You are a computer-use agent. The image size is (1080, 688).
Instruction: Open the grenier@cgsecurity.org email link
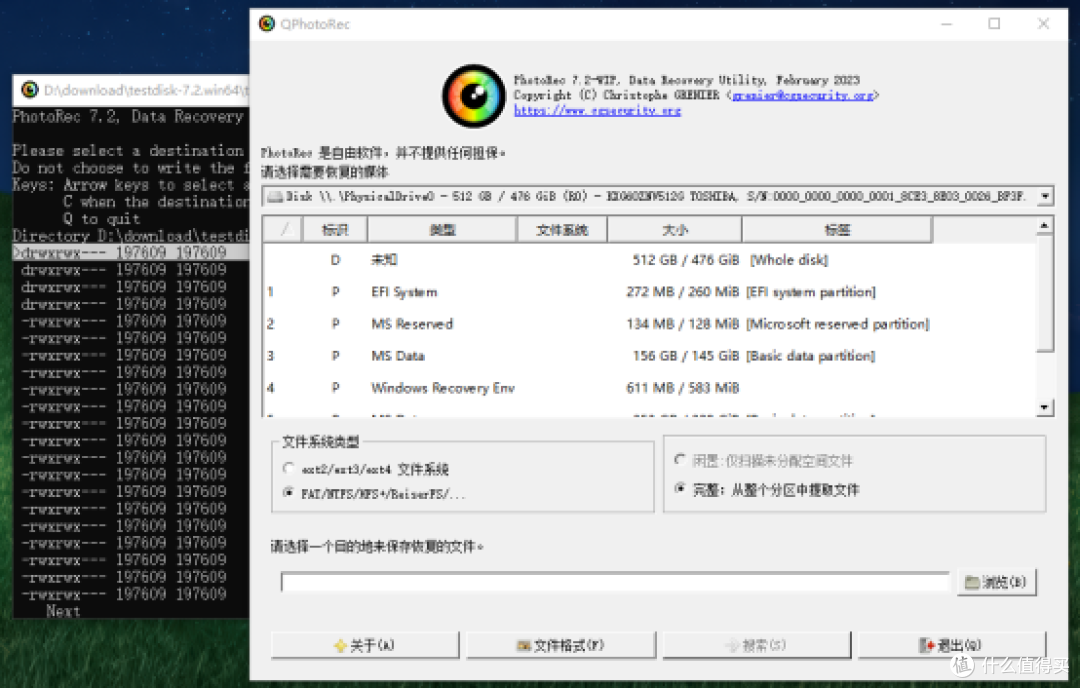(802, 96)
